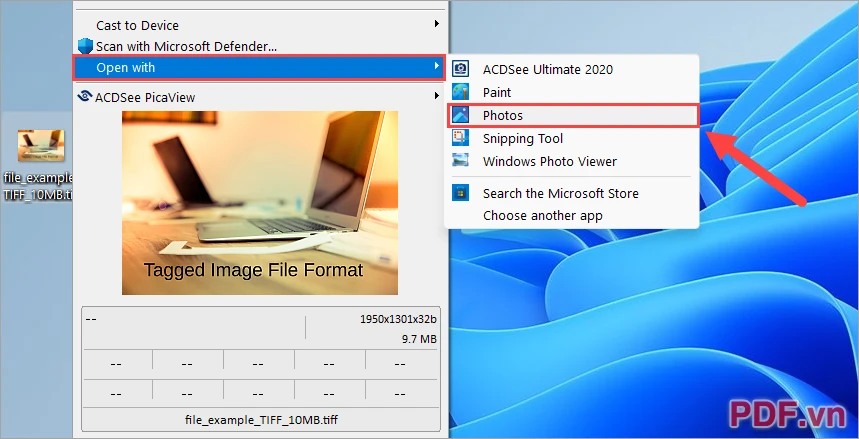
Task: Click the Photos app icon
Action: click(460, 115)
